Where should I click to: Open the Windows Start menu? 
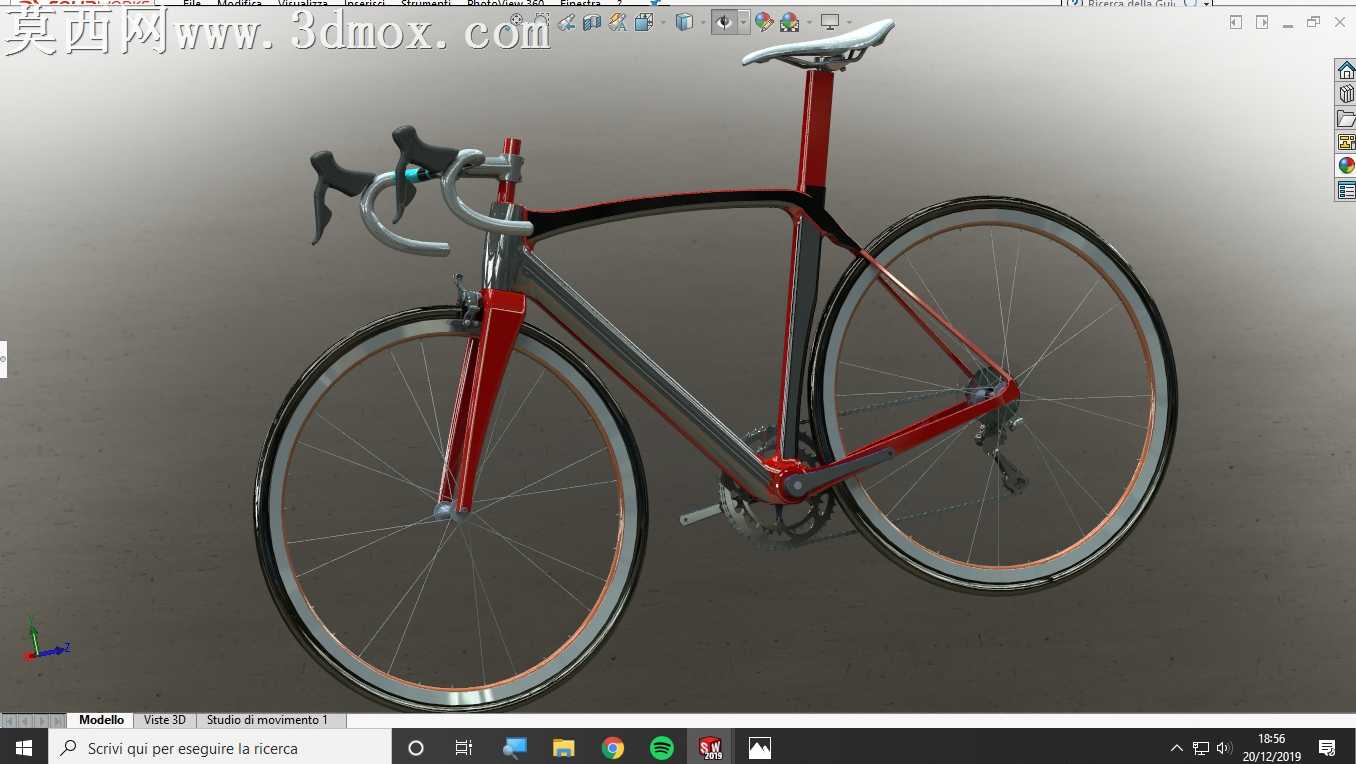coord(24,747)
